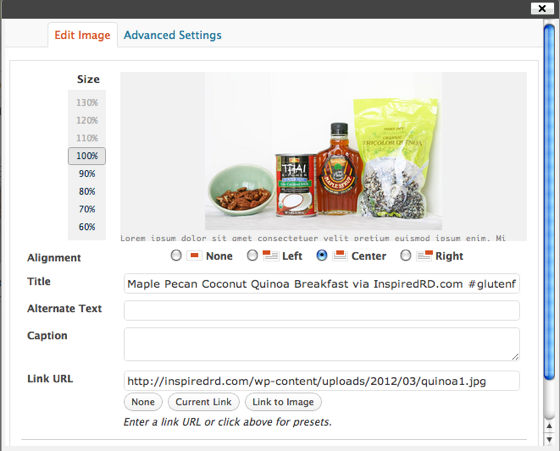The width and height of the screenshot is (560, 451).
Task: Set image size to 60%
Action: tap(87, 227)
